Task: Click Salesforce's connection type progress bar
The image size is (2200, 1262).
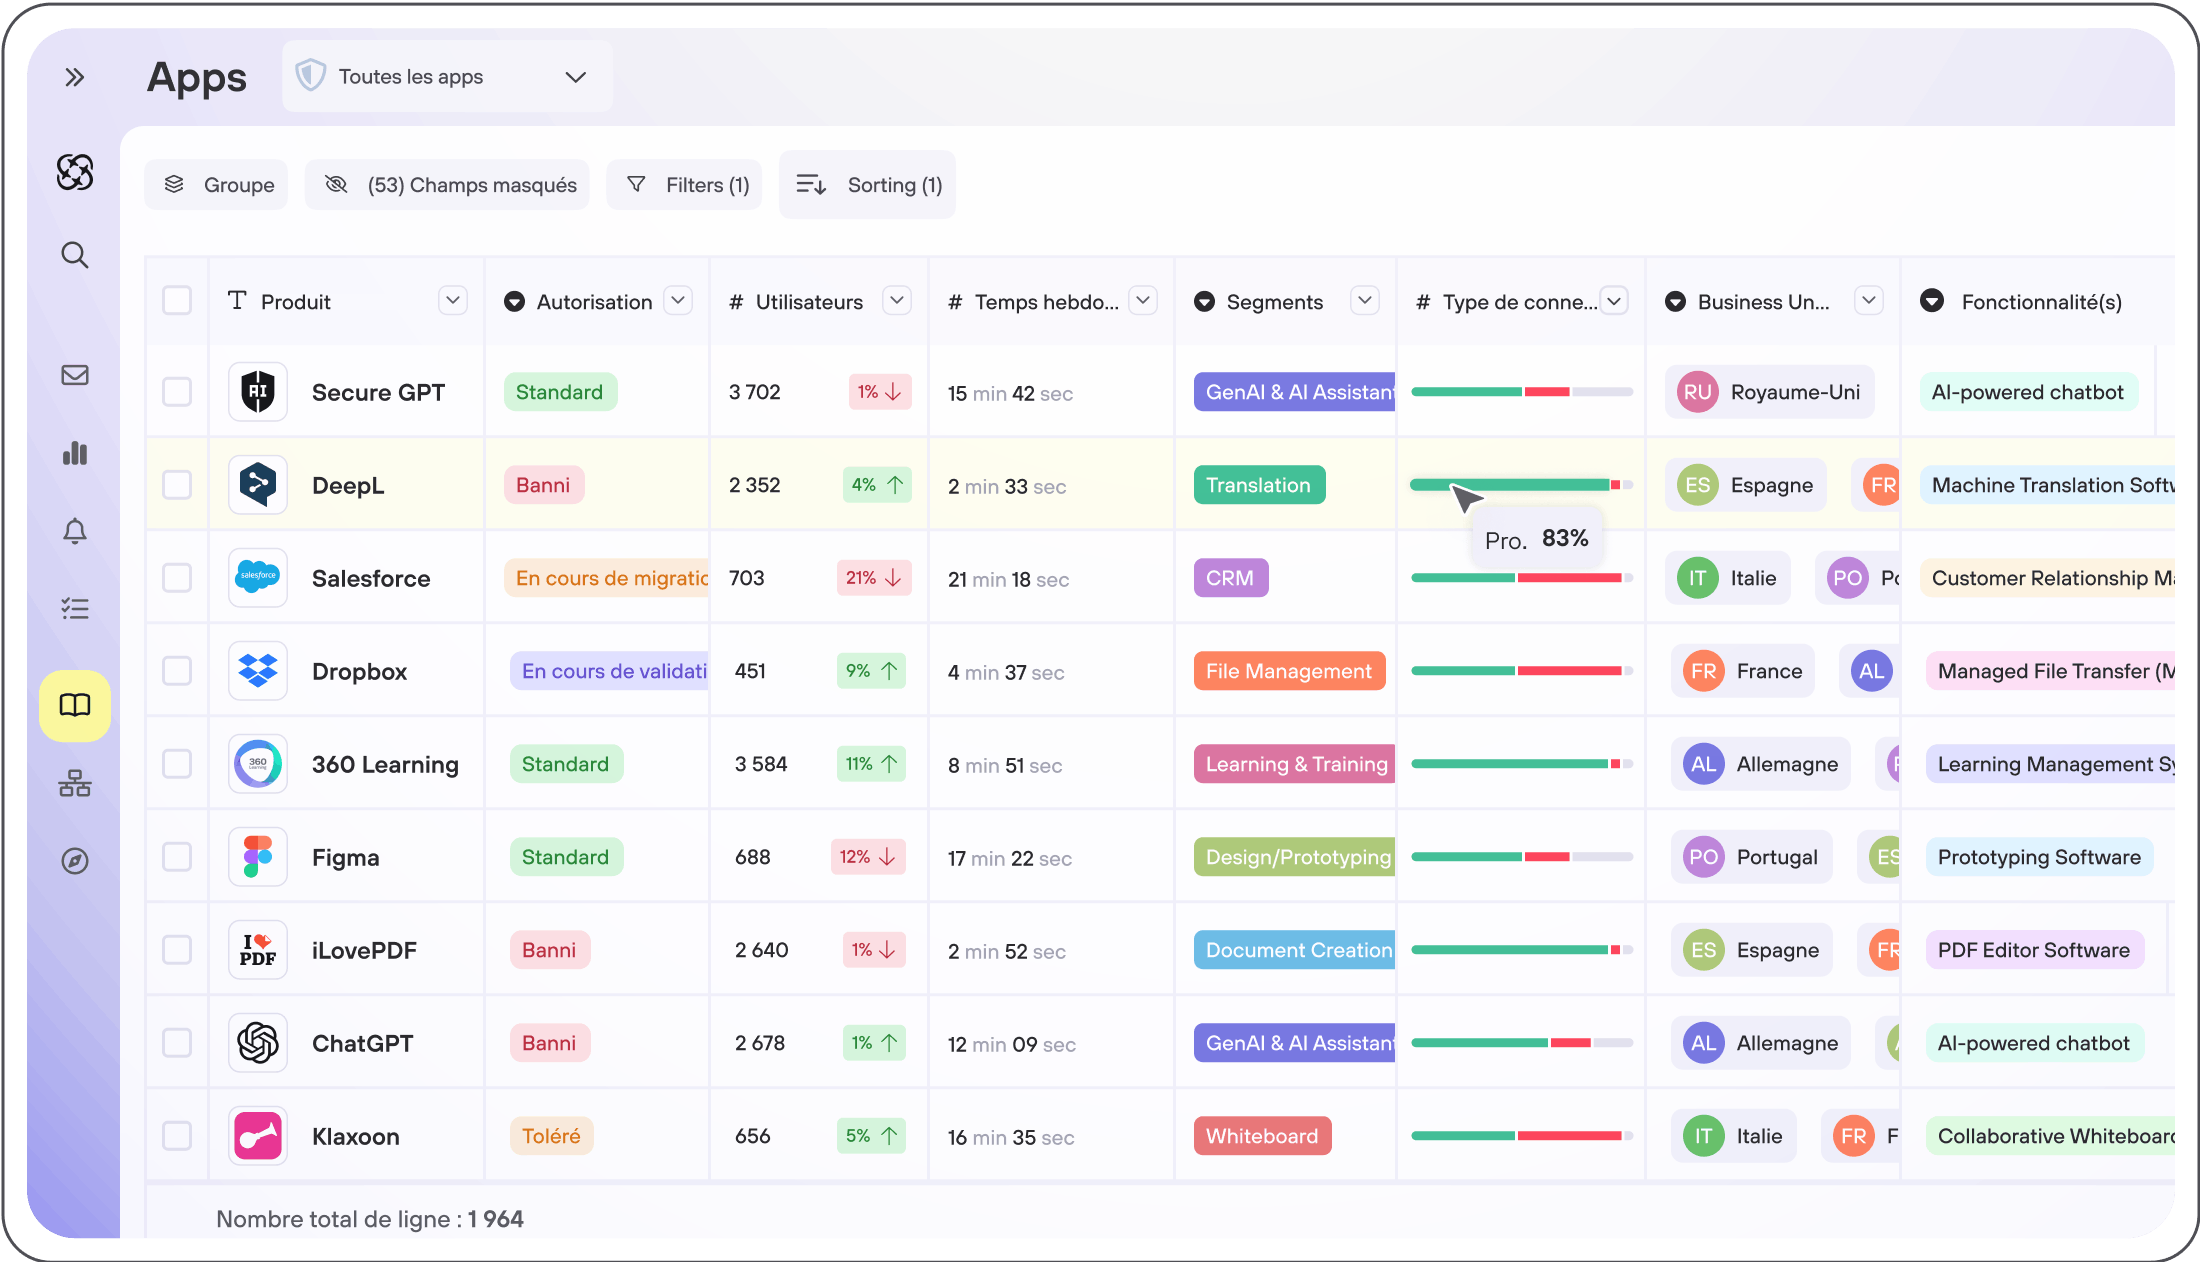Action: click(x=1520, y=578)
